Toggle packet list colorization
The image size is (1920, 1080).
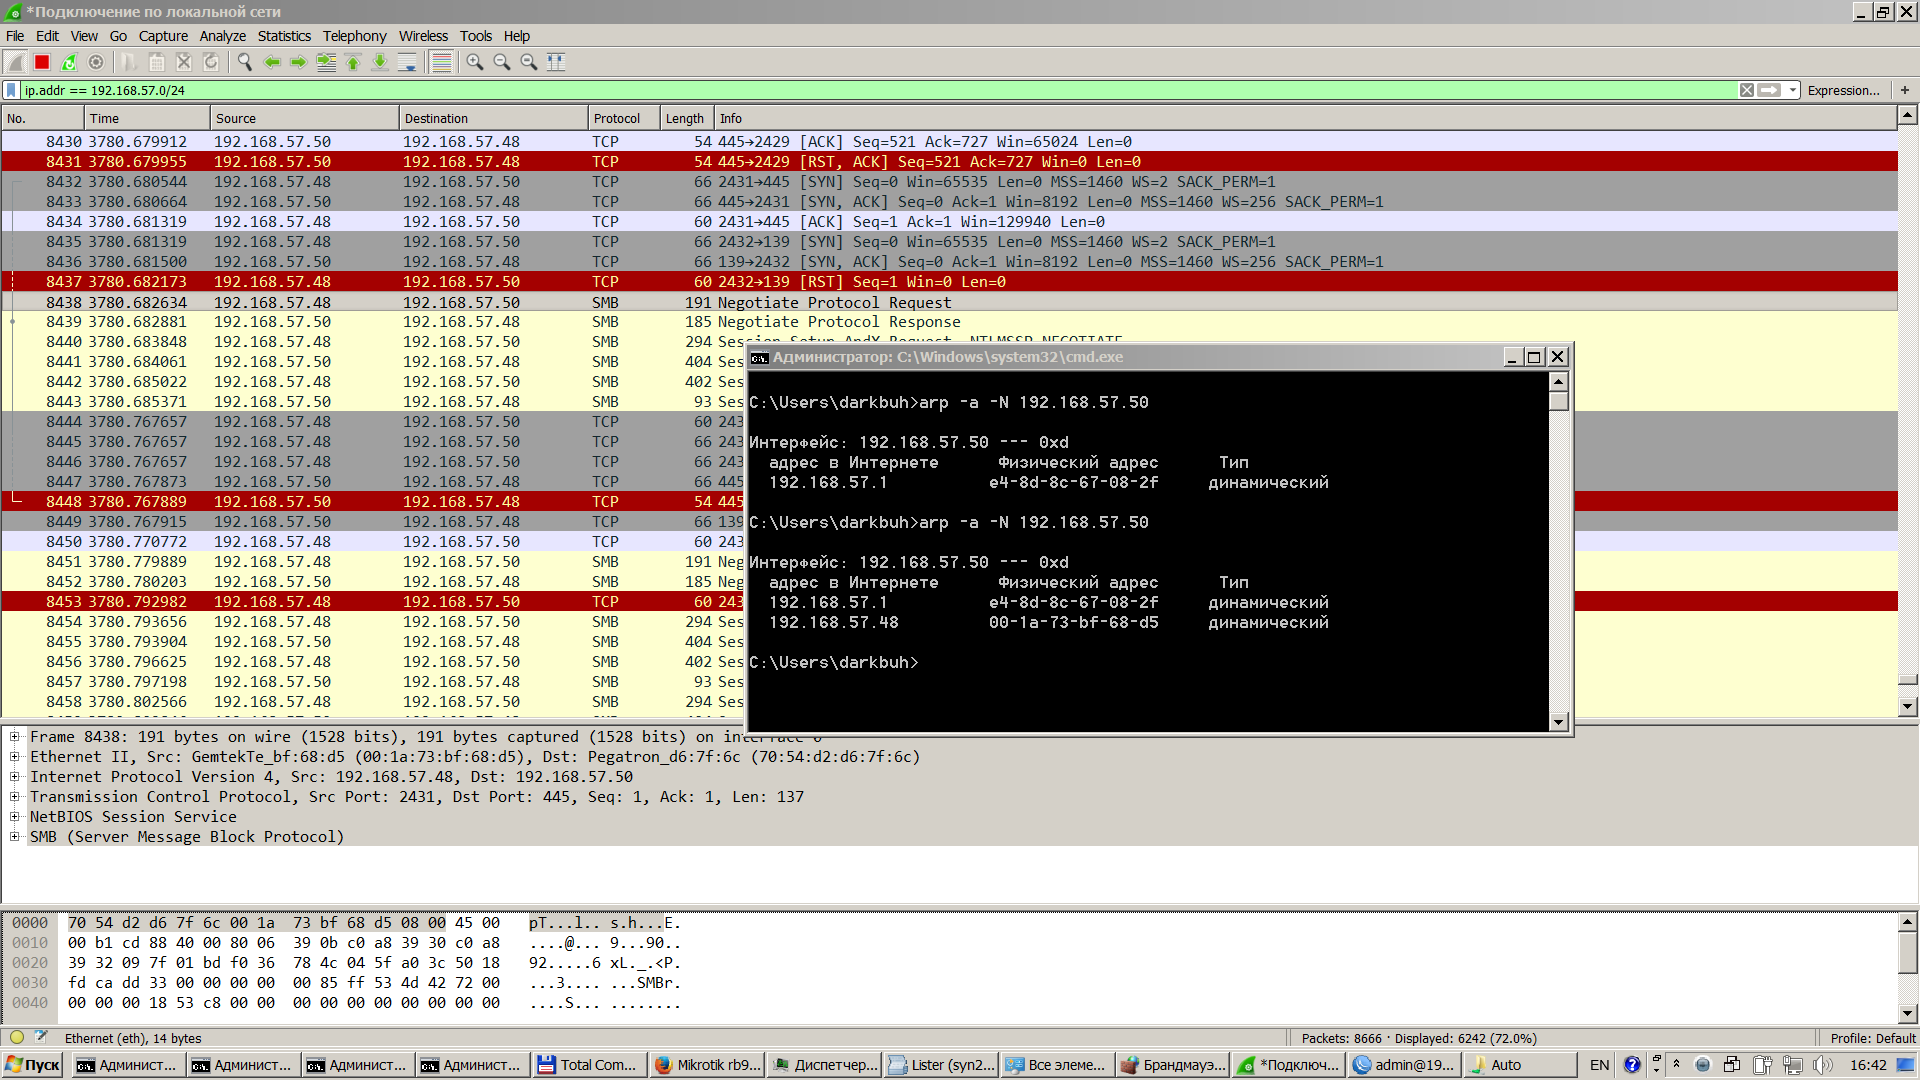[x=441, y=62]
